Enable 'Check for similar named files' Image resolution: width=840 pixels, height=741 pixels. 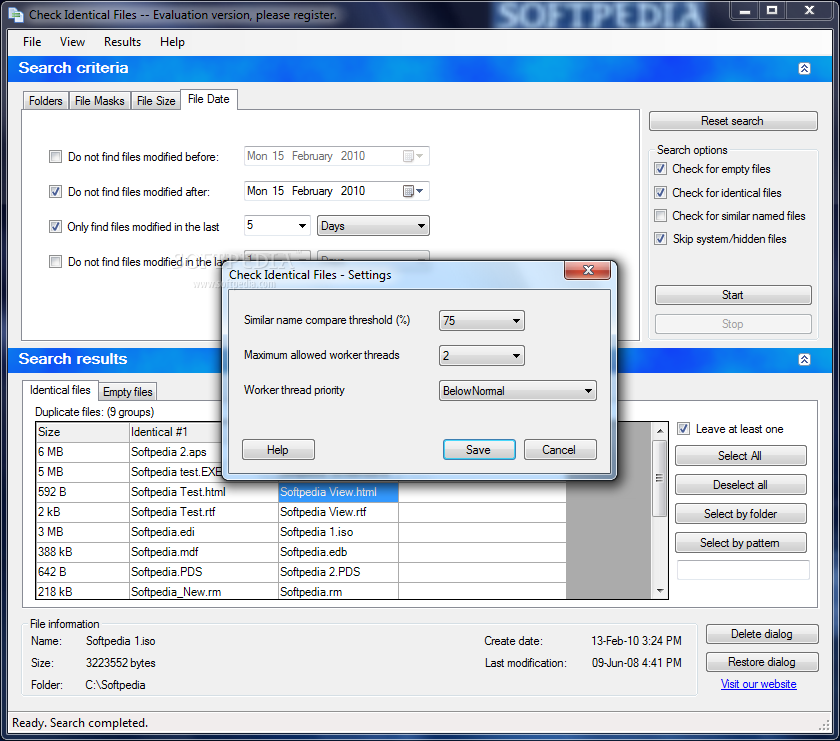[x=661, y=215]
